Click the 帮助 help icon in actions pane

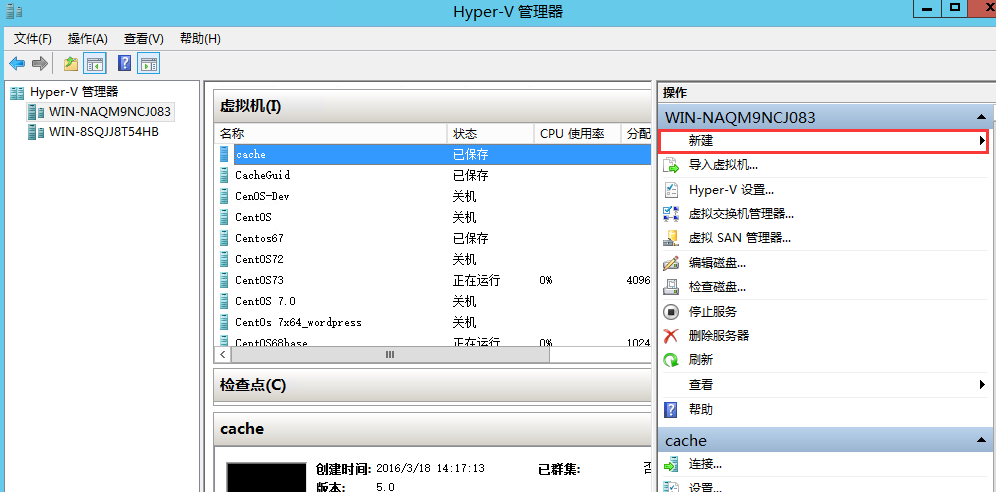click(x=671, y=409)
